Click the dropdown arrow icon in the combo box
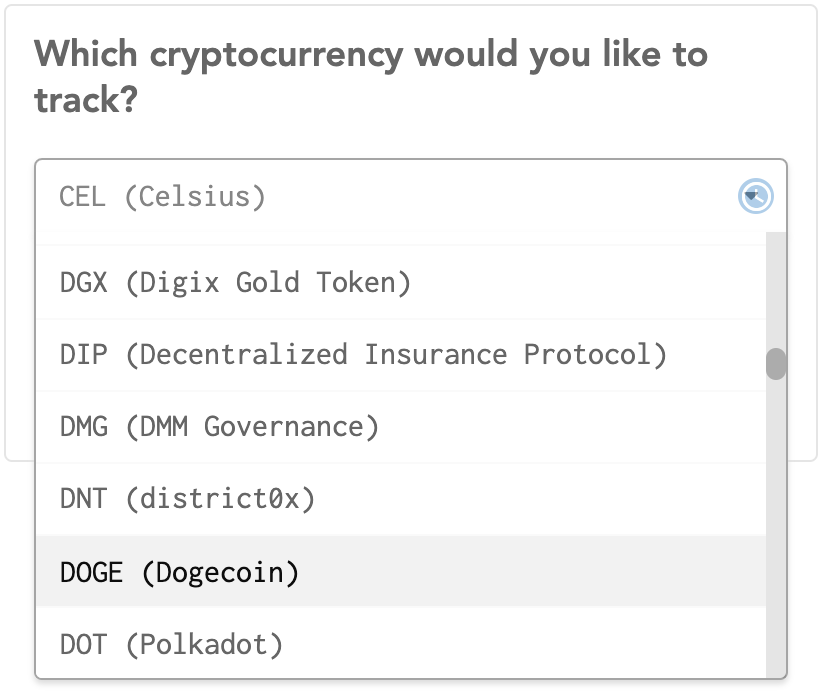 coord(755,196)
